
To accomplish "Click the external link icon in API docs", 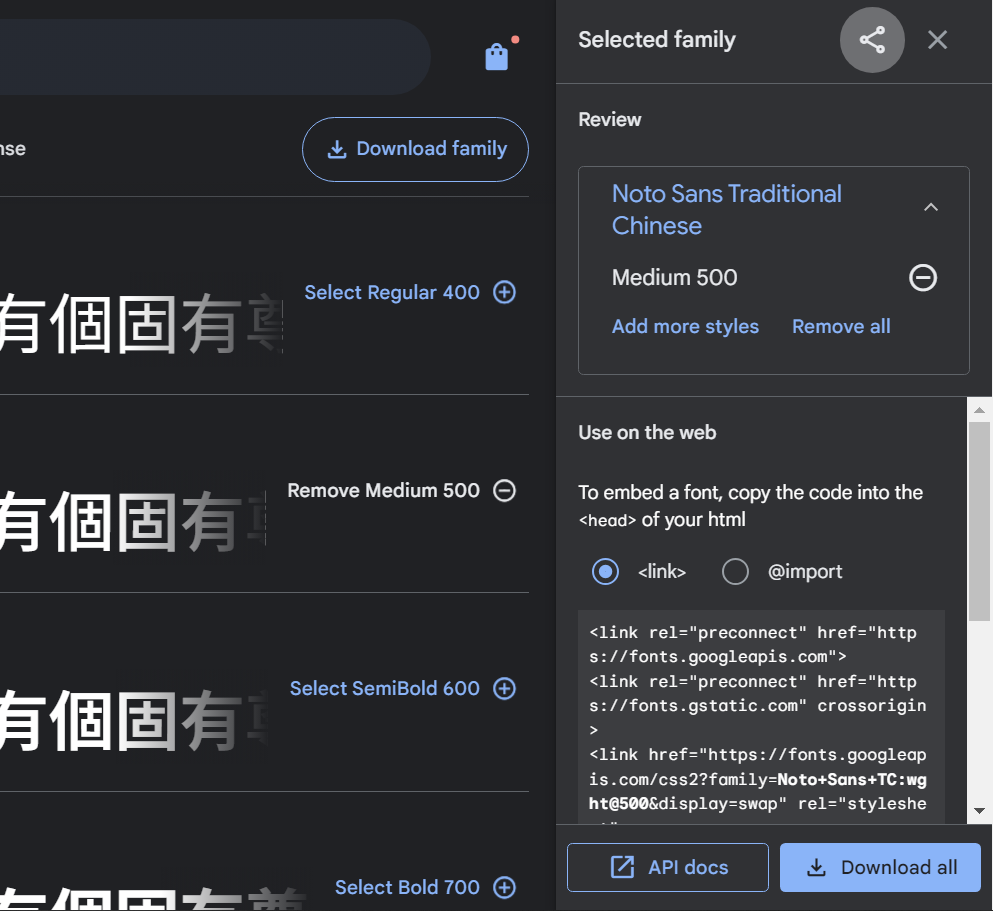I will tap(622, 867).
